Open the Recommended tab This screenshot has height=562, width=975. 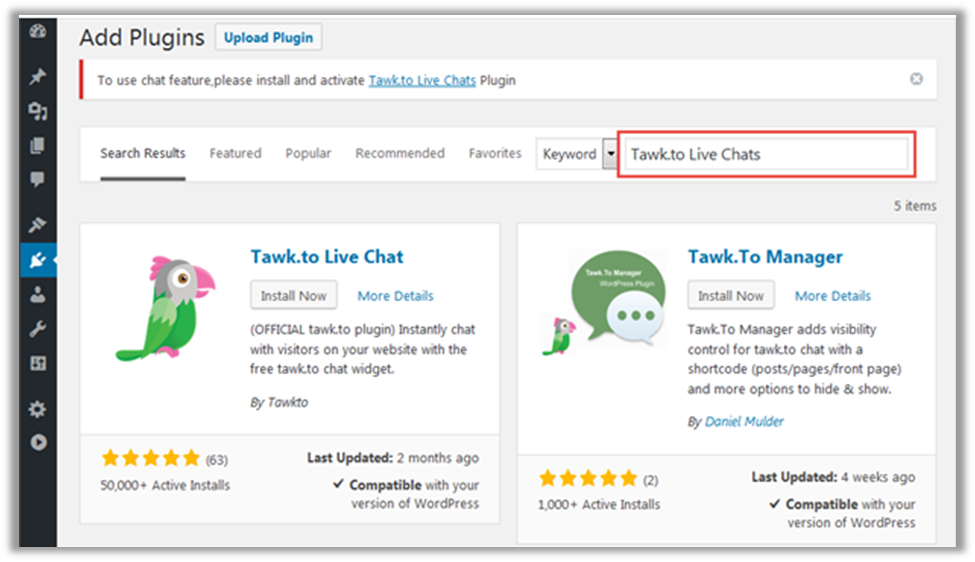pyautogui.click(x=400, y=153)
